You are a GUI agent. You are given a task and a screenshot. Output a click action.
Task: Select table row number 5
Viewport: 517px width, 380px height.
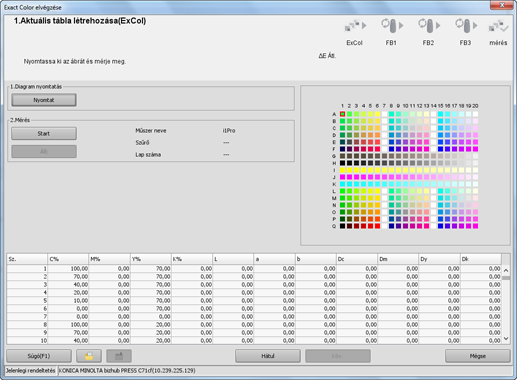(x=254, y=300)
